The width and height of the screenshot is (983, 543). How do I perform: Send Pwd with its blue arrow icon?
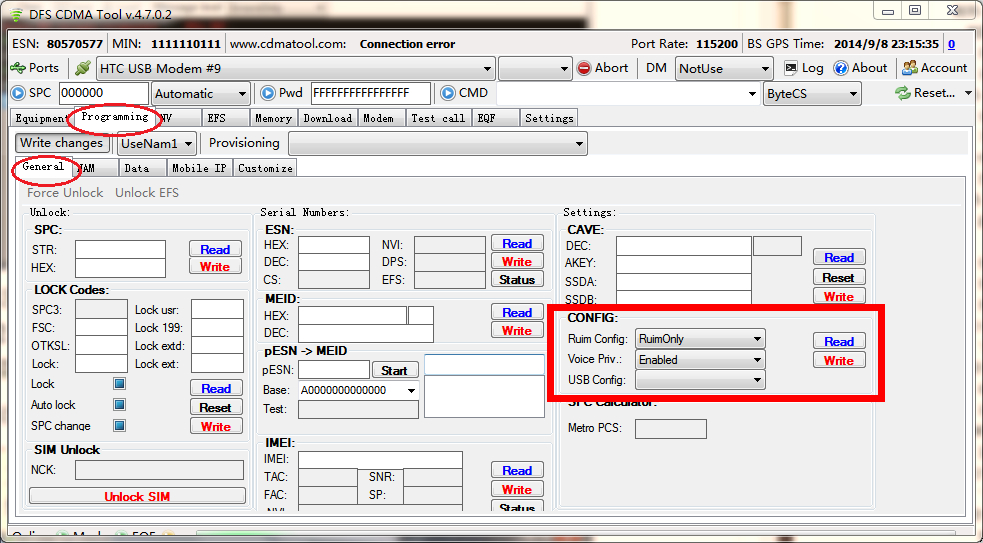coord(268,93)
